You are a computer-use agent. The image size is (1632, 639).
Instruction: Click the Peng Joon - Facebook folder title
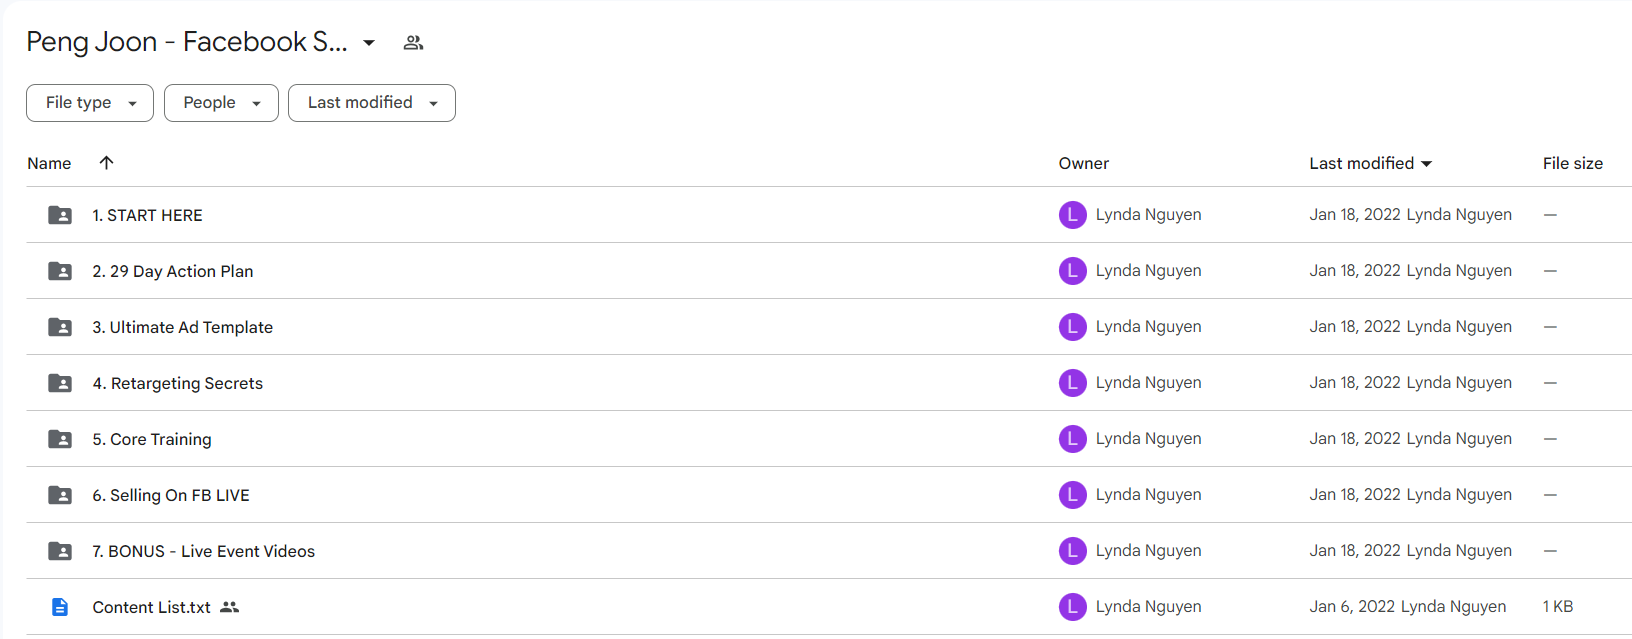click(x=187, y=42)
